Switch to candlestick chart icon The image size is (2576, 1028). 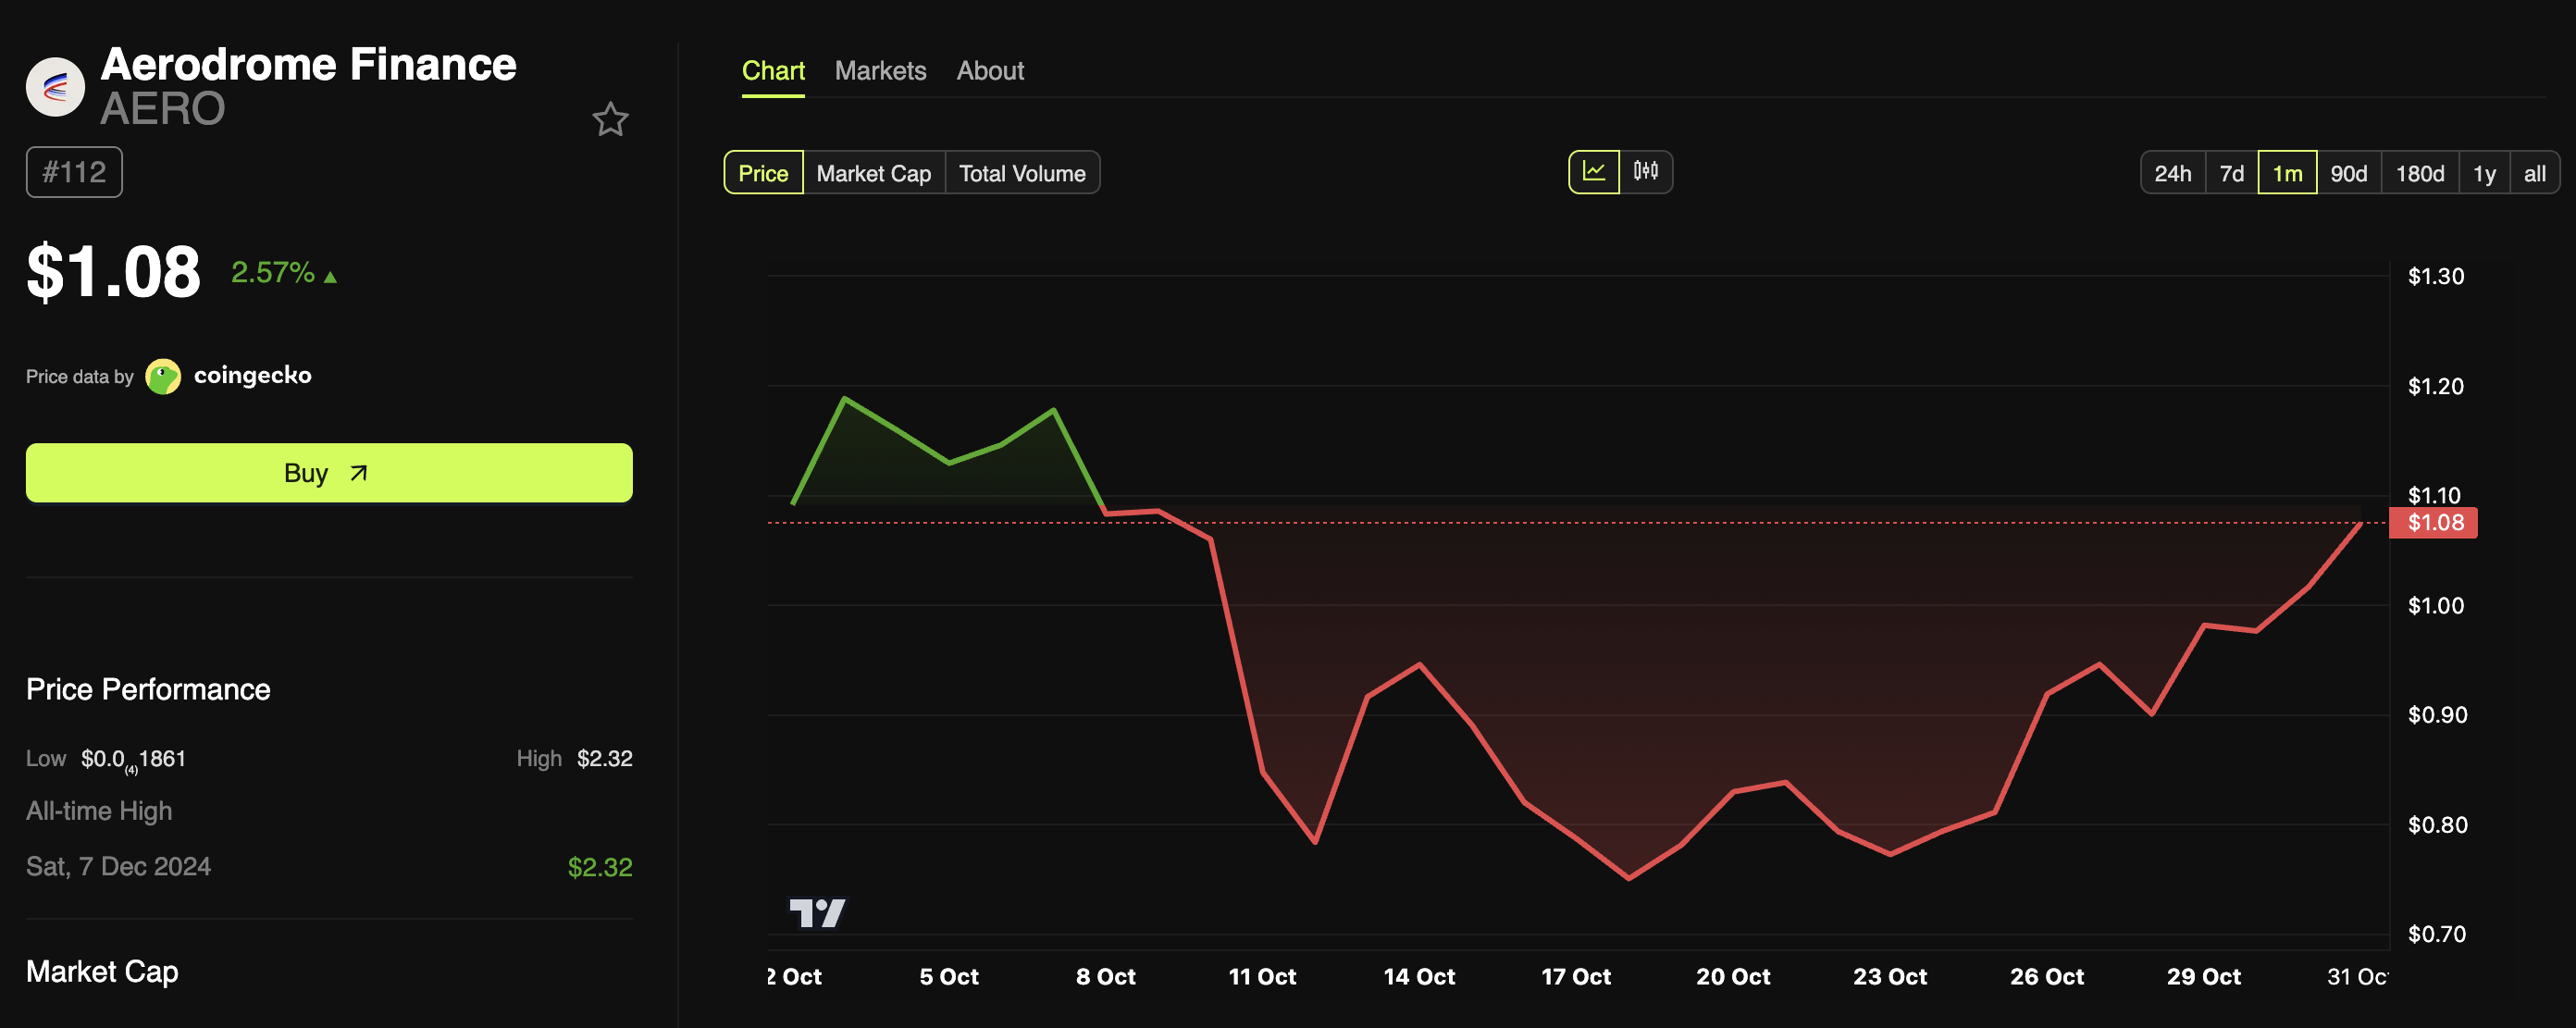pos(1645,172)
